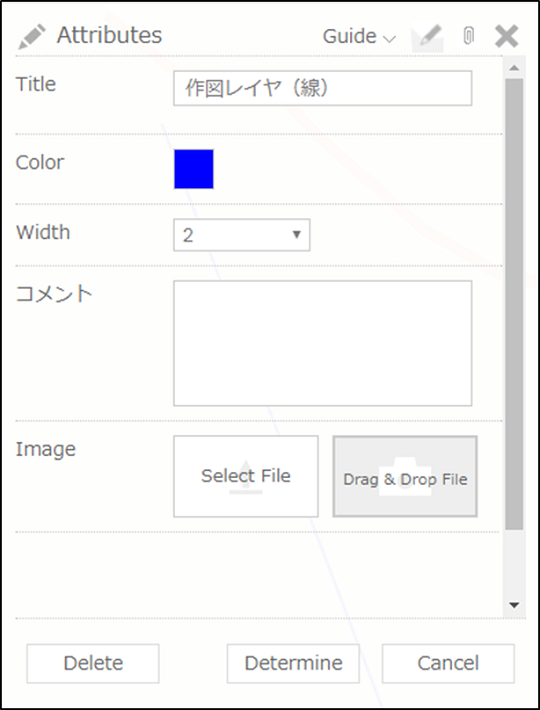Viewport: 540px width, 710px height.
Task: Click the Delete button
Action: tap(93, 663)
